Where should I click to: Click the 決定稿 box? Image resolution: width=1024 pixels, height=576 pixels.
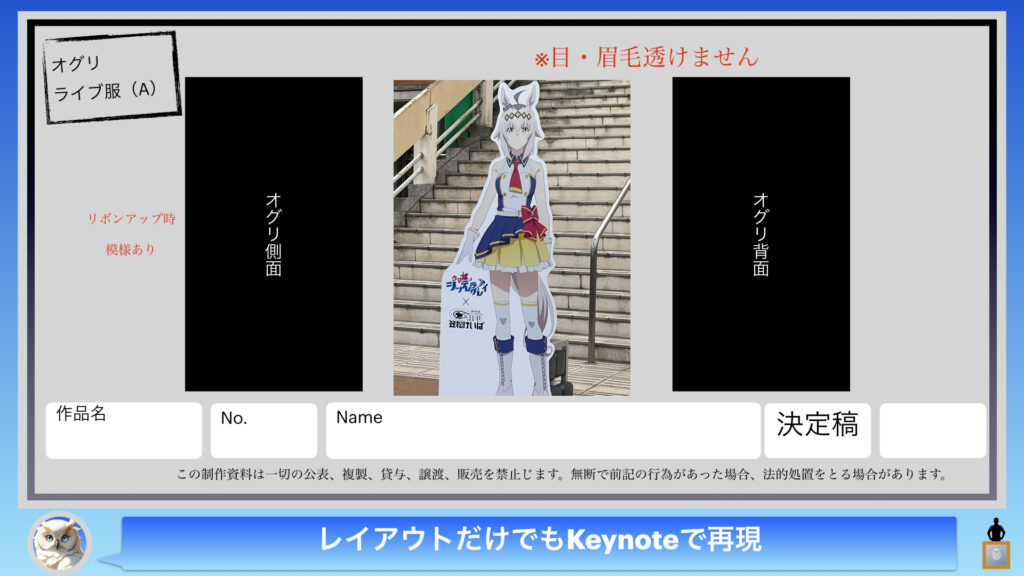pyautogui.click(x=818, y=430)
